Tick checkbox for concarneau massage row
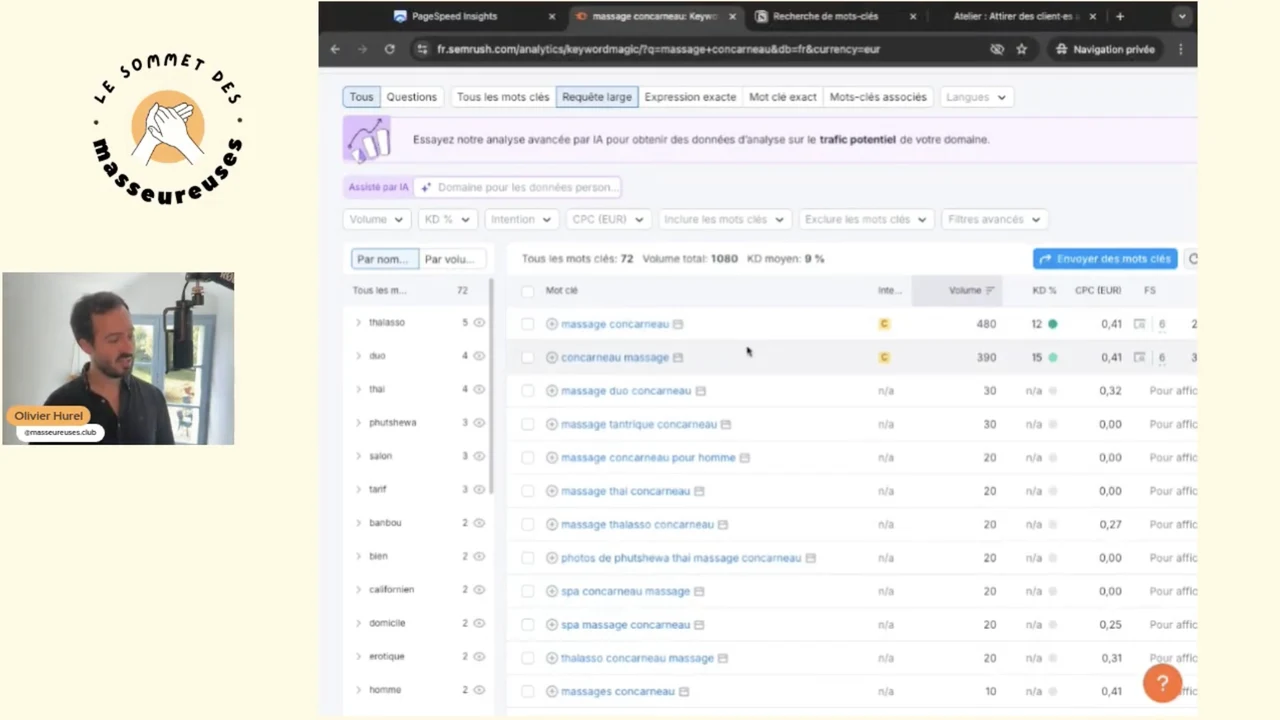 pyautogui.click(x=527, y=357)
